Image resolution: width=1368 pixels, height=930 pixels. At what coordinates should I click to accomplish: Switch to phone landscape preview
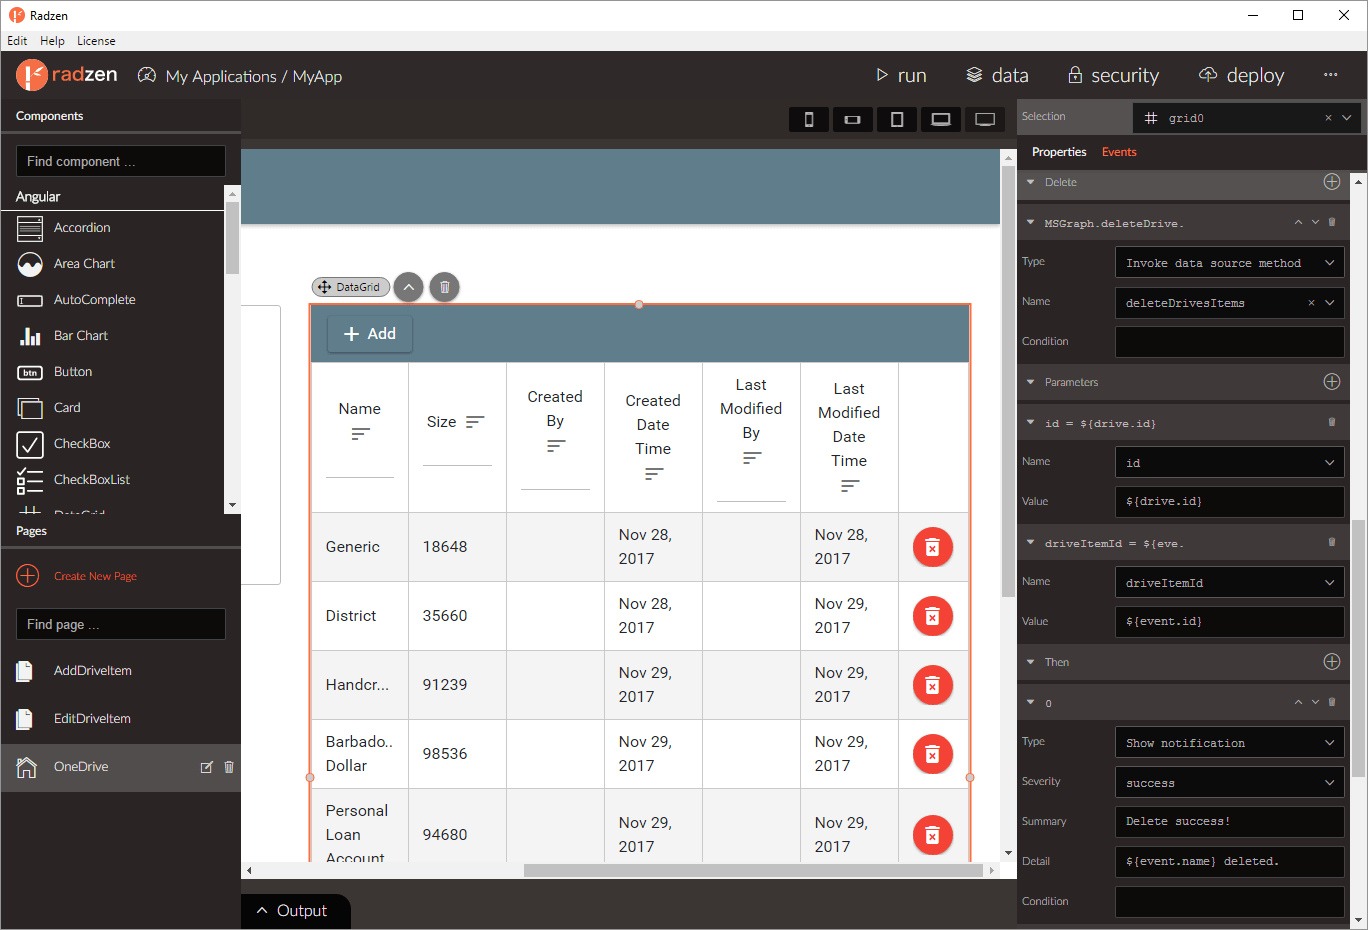pos(852,120)
